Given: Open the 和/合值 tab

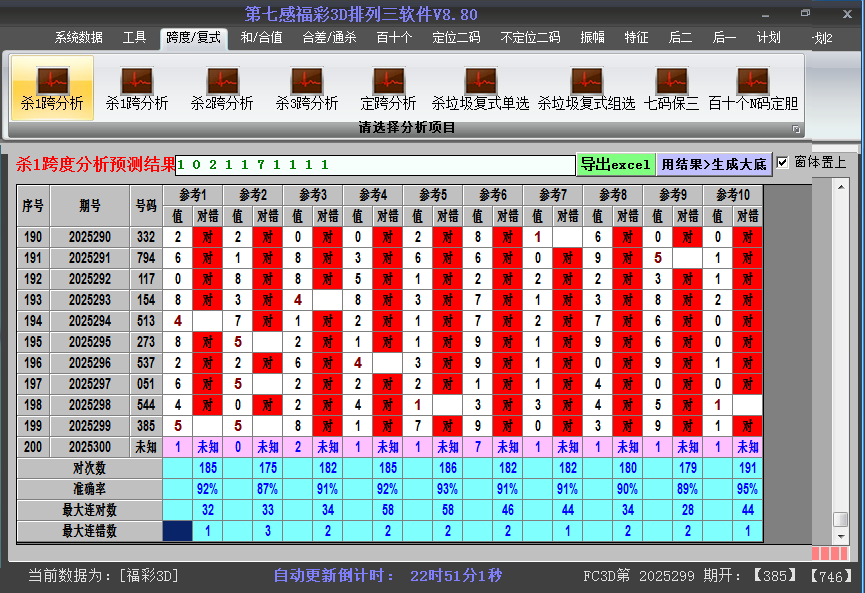Looking at the screenshot, I should tap(261, 38).
